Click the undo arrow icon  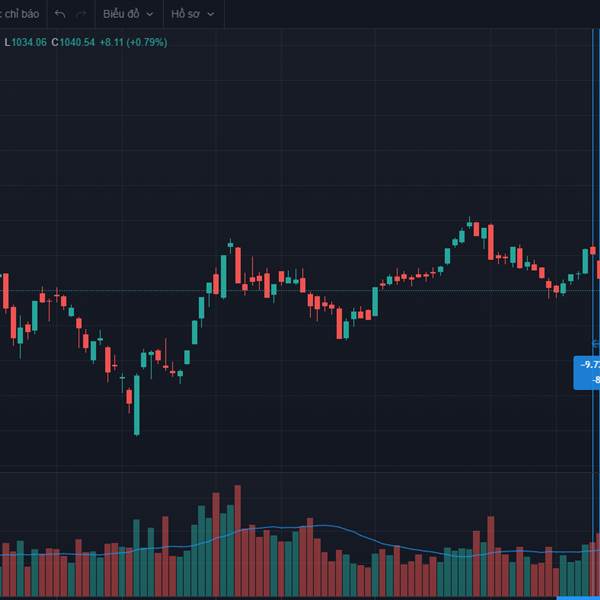[x=60, y=14]
